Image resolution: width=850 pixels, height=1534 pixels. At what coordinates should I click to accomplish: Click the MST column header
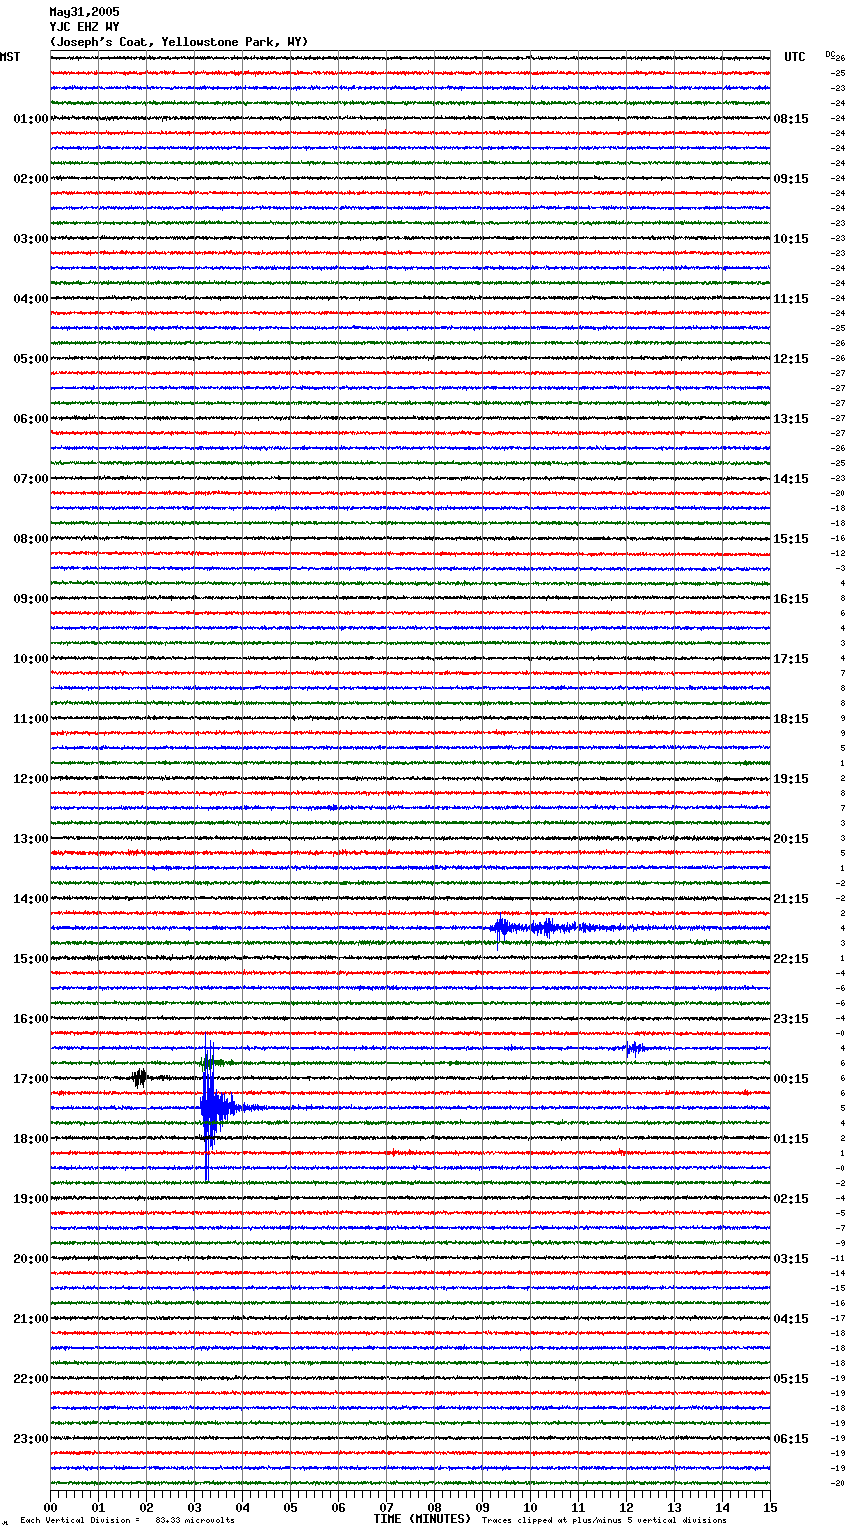pos(10,57)
